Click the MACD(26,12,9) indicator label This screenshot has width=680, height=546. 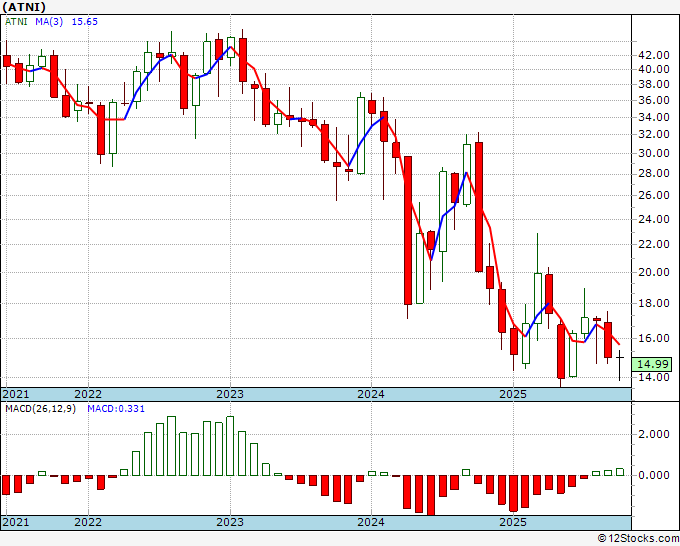pyautogui.click(x=40, y=409)
